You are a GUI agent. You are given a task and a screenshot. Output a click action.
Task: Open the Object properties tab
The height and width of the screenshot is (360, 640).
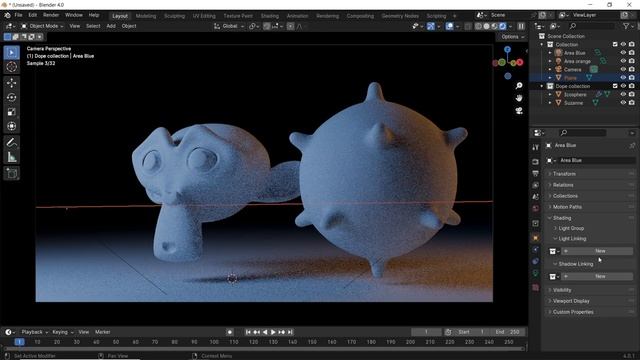pos(536,238)
